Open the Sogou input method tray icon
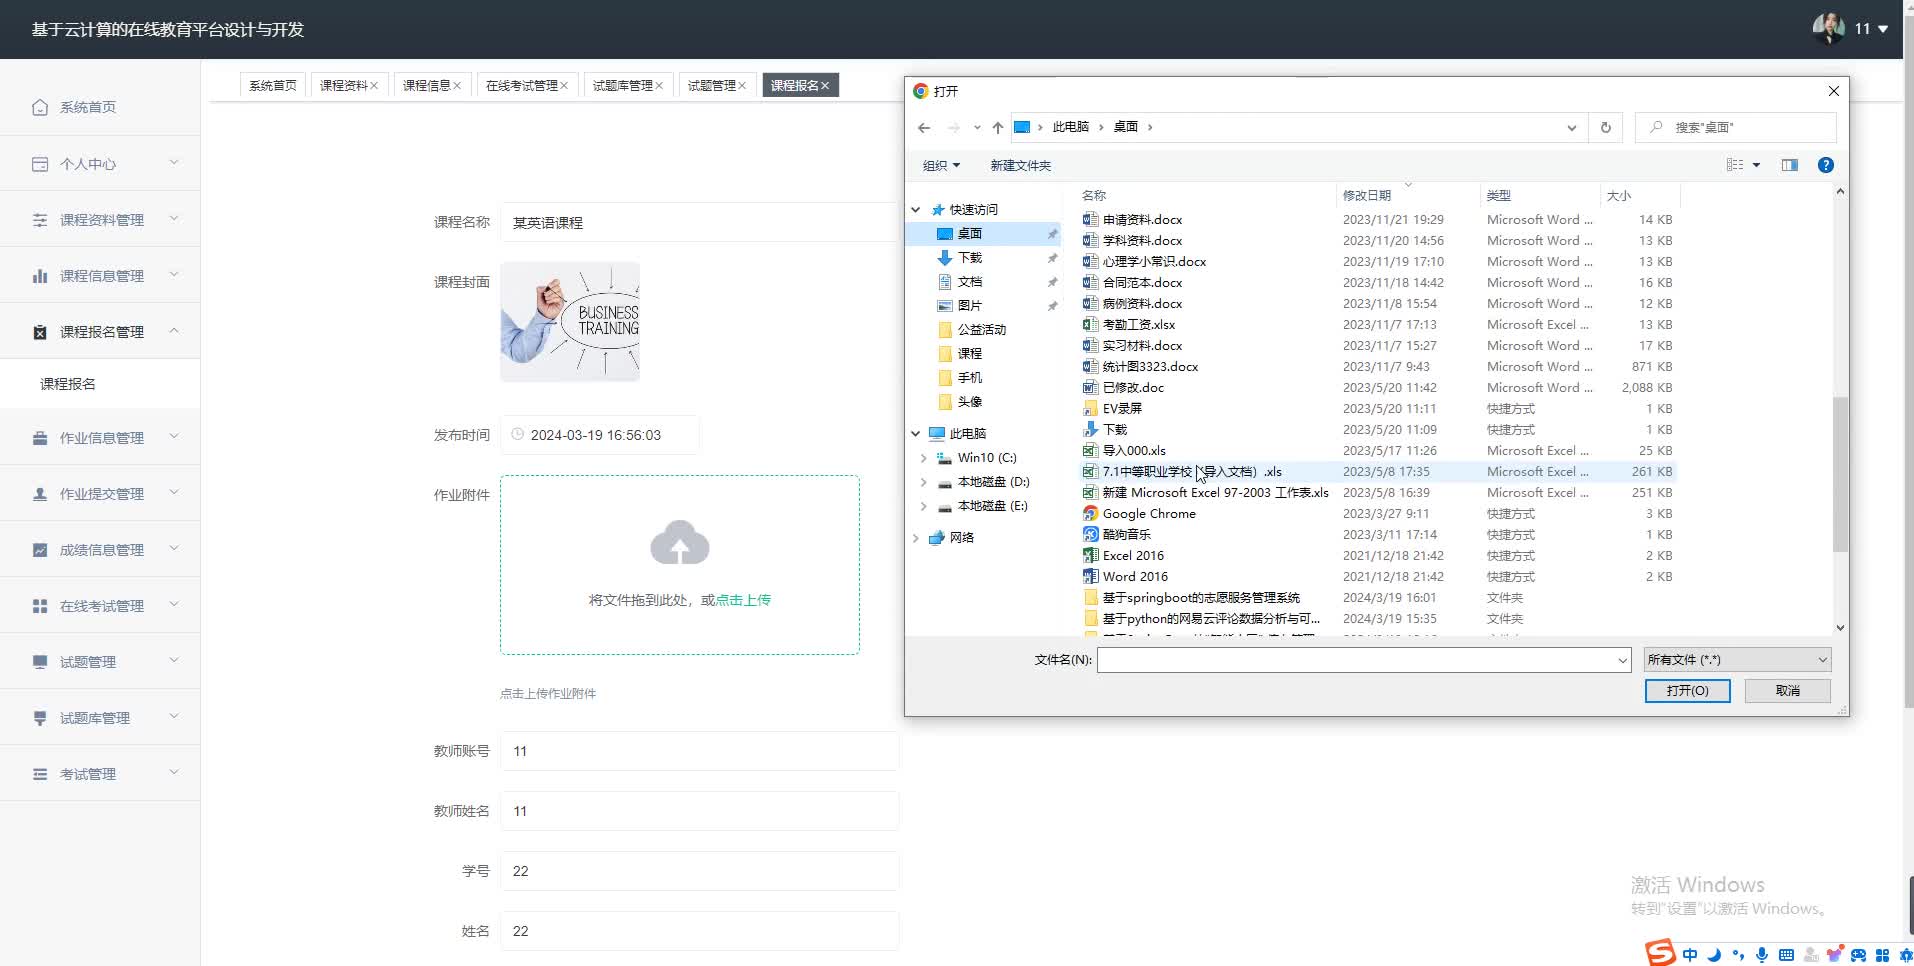The image size is (1914, 966). tap(1661, 953)
